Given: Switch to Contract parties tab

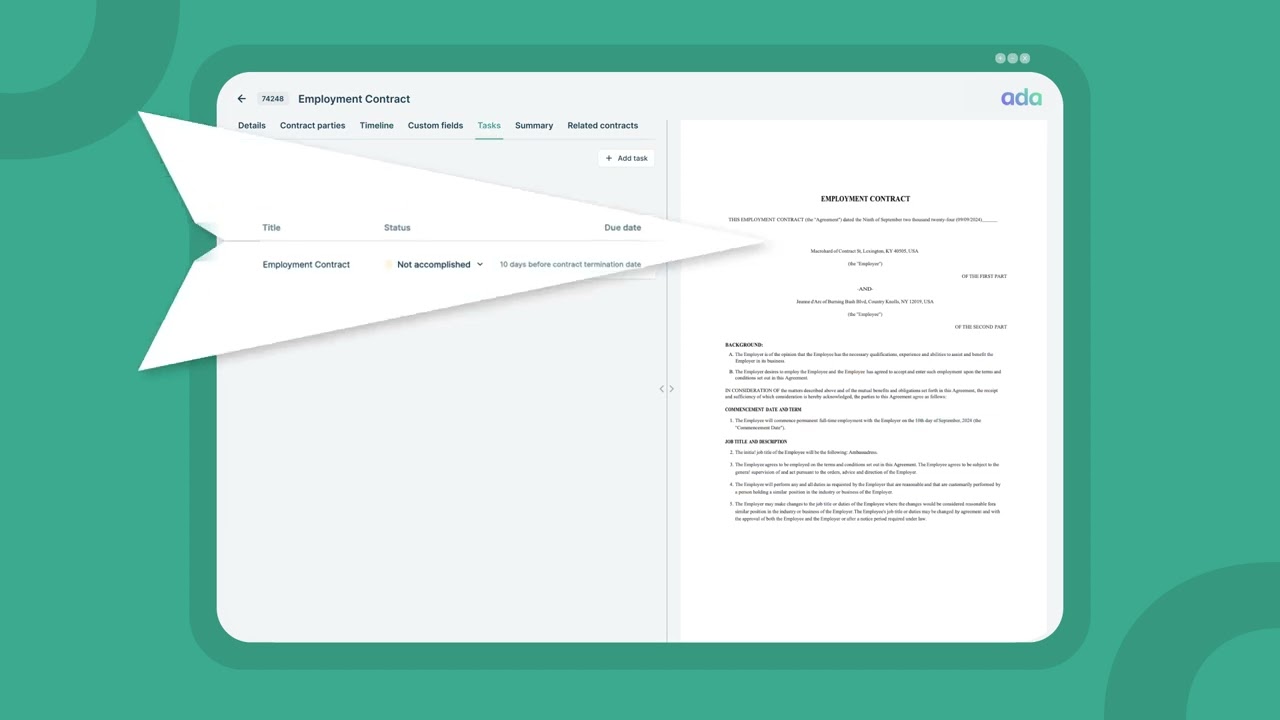Looking at the screenshot, I should [x=312, y=126].
